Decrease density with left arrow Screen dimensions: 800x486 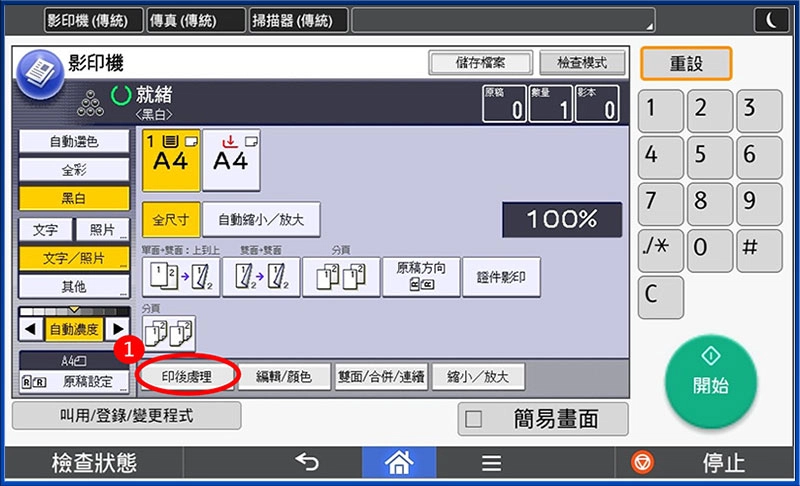(x=31, y=329)
